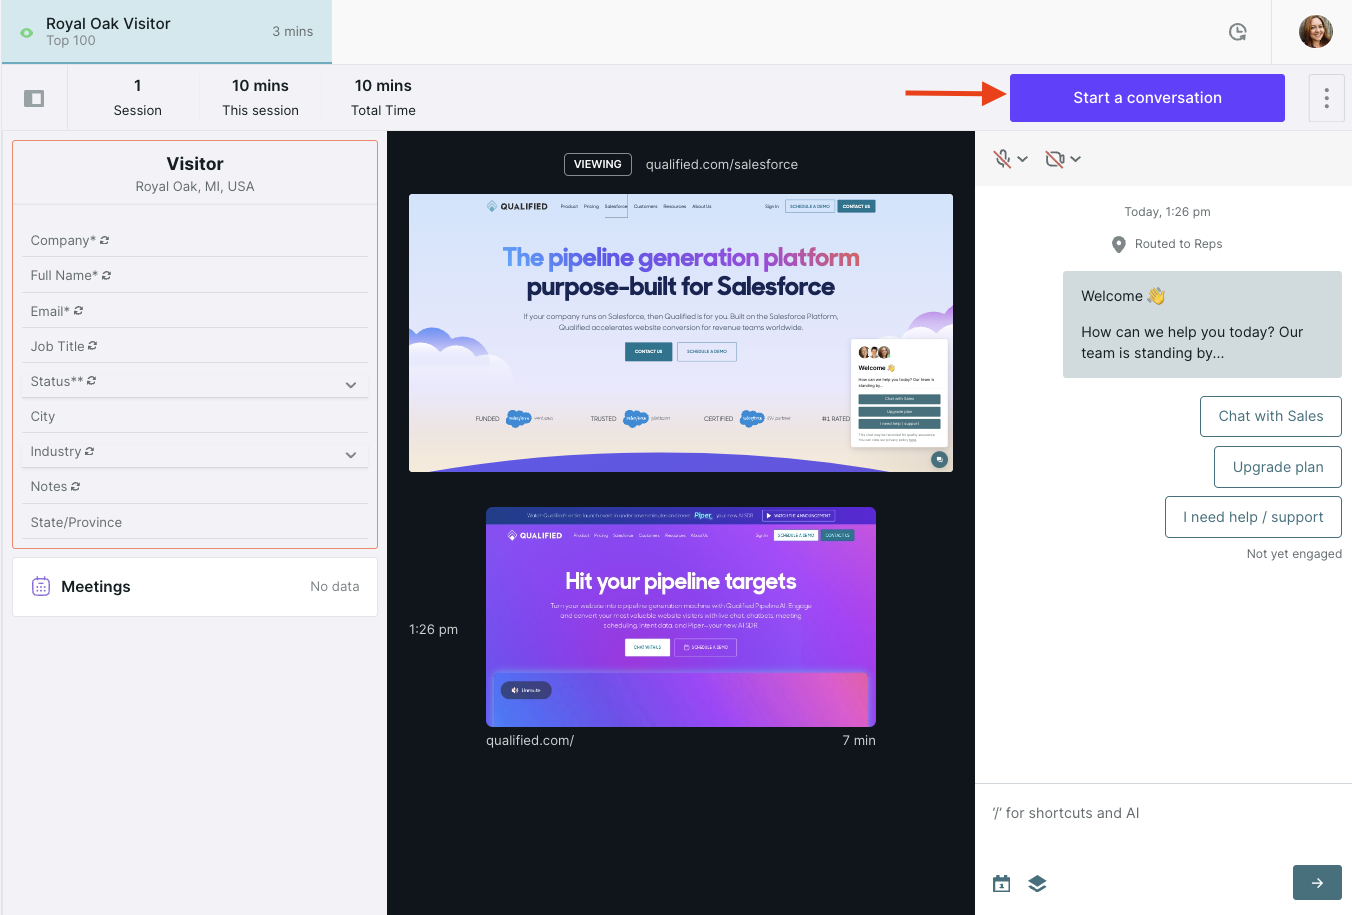Open the history clock icon
1352x915 pixels.
click(1237, 32)
